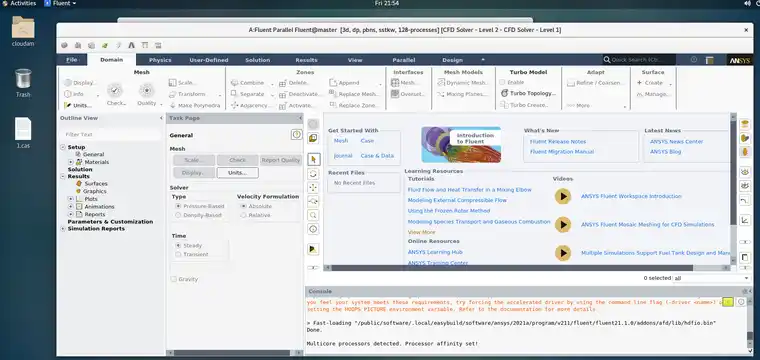Open the ANSYS Blog link
This screenshot has width=760, height=360.
pos(665,152)
